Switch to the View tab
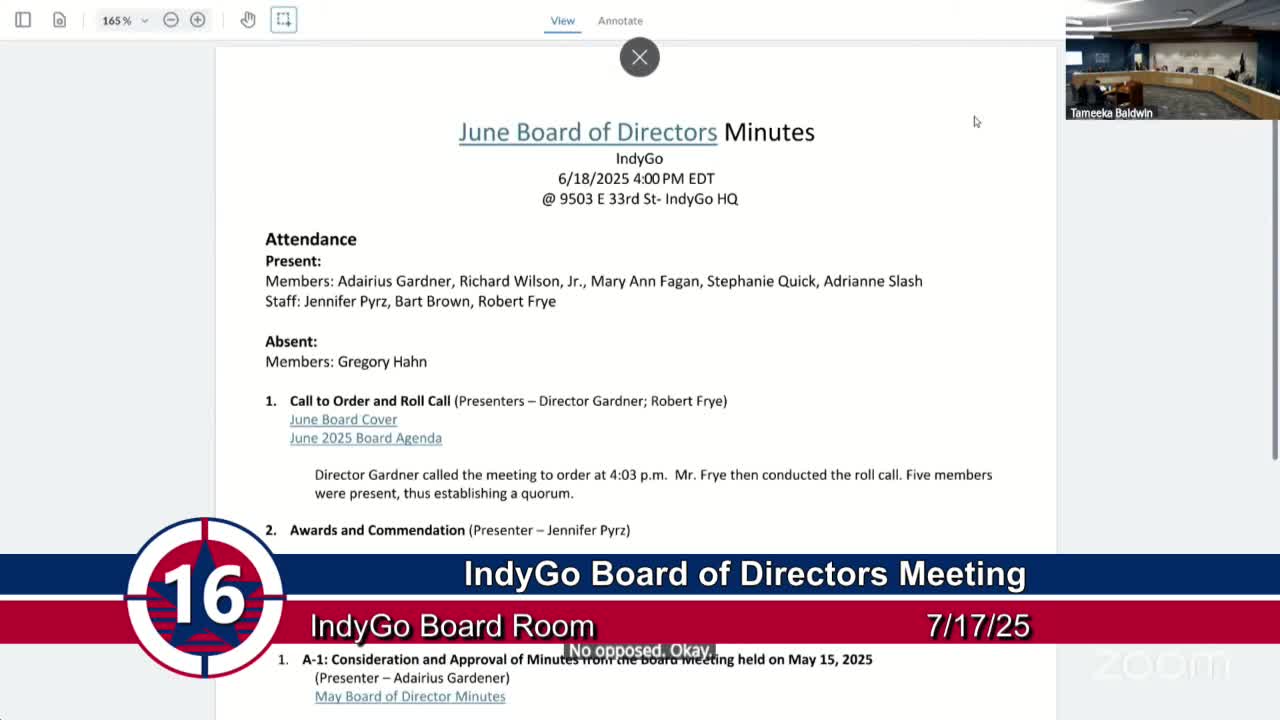Image resolution: width=1280 pixels, height=720 pixels. (562, 20)
